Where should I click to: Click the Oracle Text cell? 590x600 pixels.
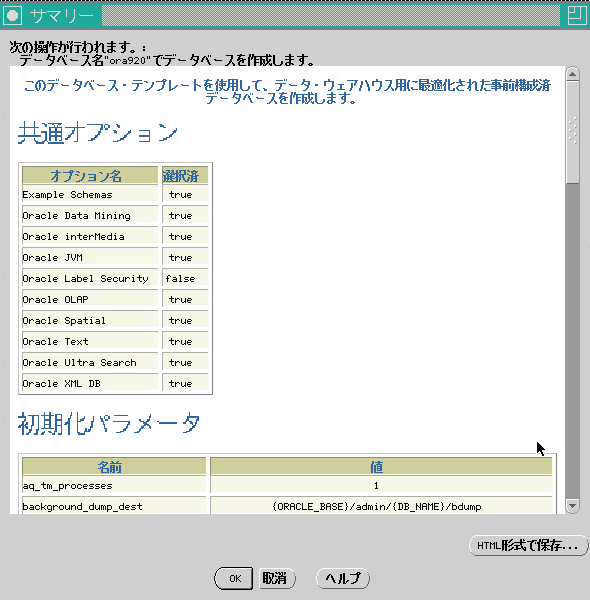click(90, 341)
